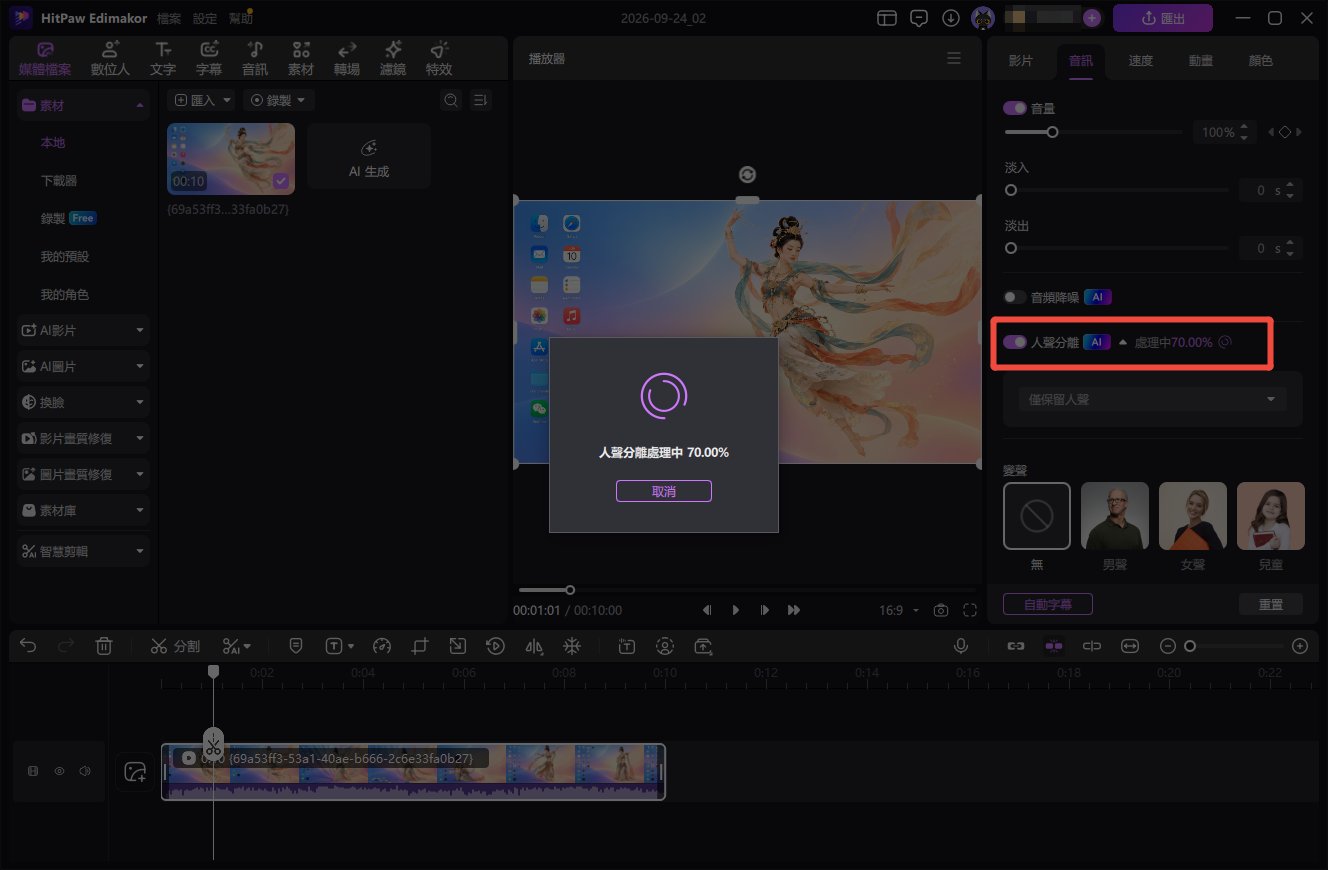Expand the AI影片 section
Screen dimensions: 1328x870
[x=83, y=329]
